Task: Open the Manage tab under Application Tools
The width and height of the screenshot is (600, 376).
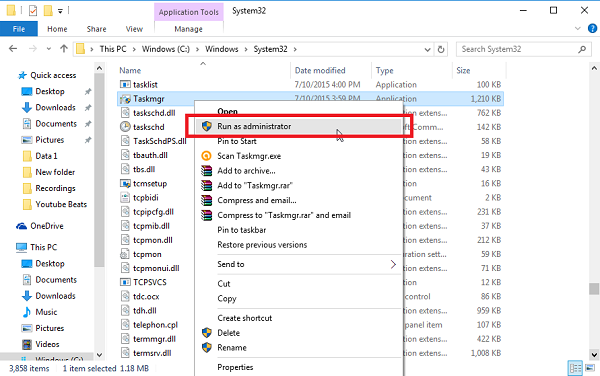Action: [188, 29]
